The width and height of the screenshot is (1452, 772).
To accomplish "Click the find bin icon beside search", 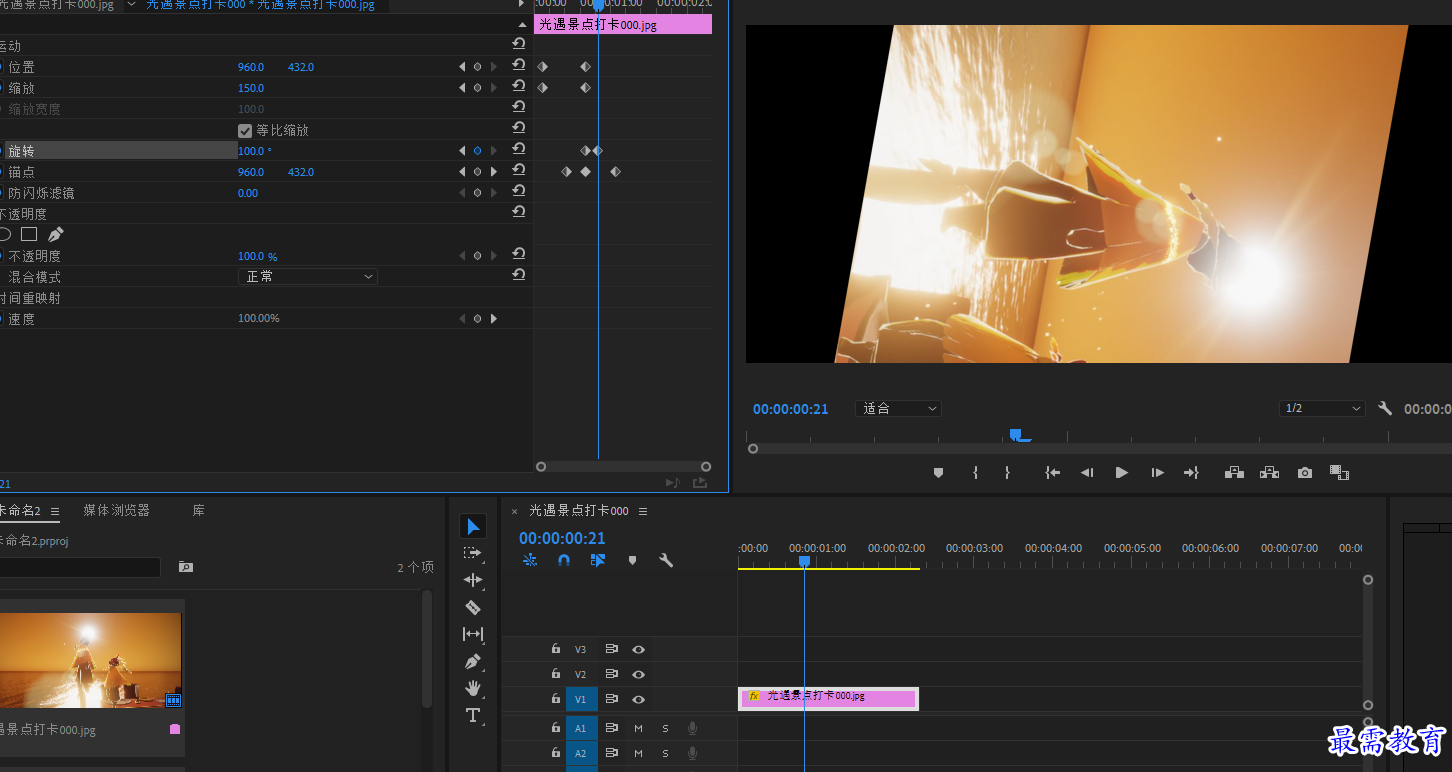I will pos(185,567).
